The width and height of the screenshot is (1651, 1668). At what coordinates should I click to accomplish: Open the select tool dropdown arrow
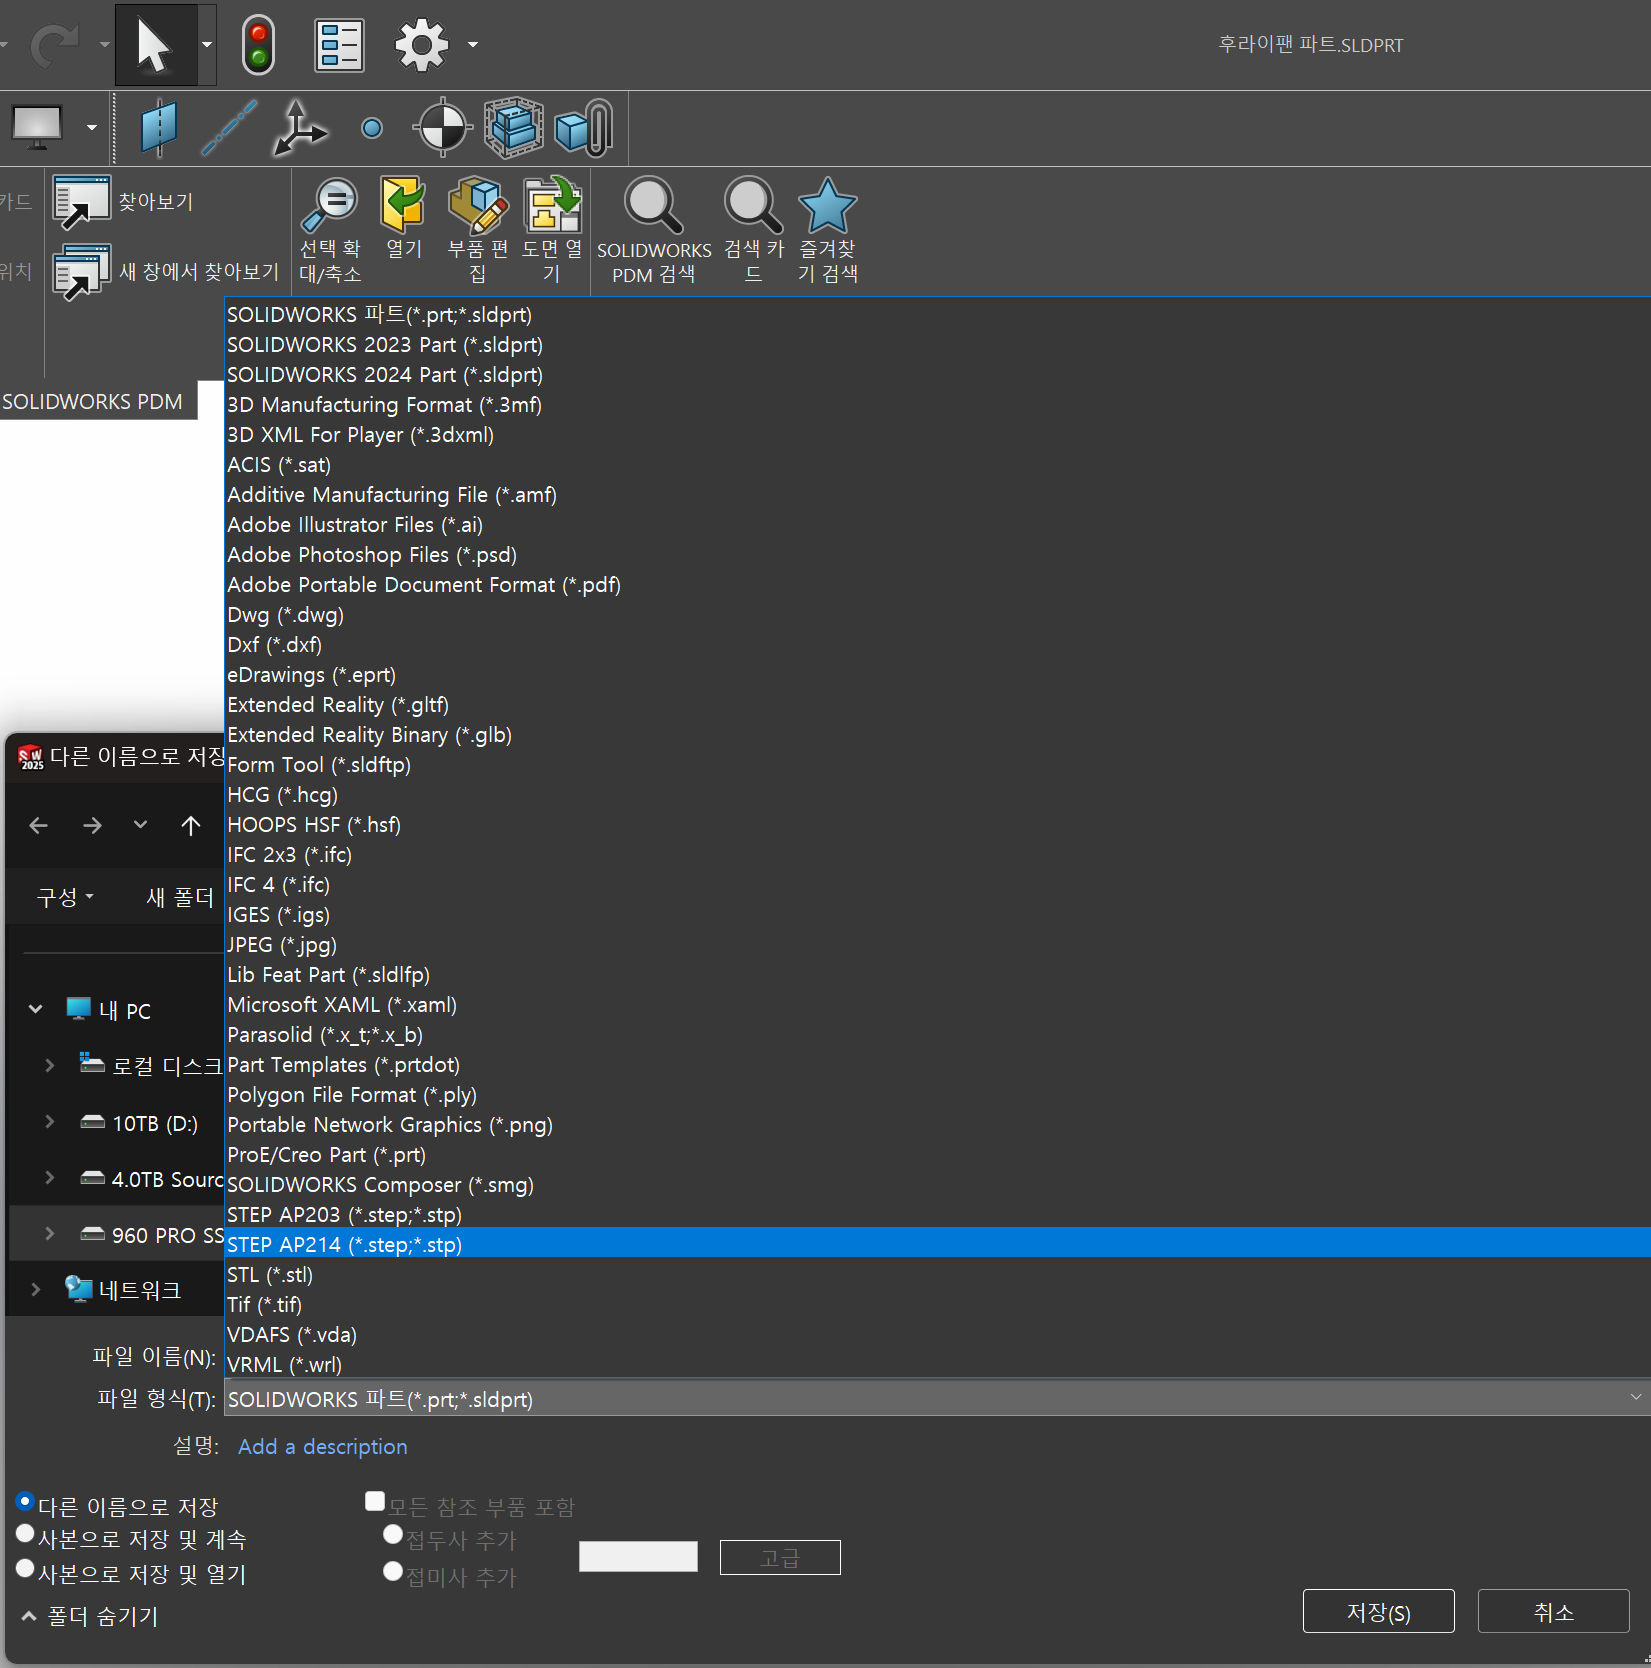[207, 45]
